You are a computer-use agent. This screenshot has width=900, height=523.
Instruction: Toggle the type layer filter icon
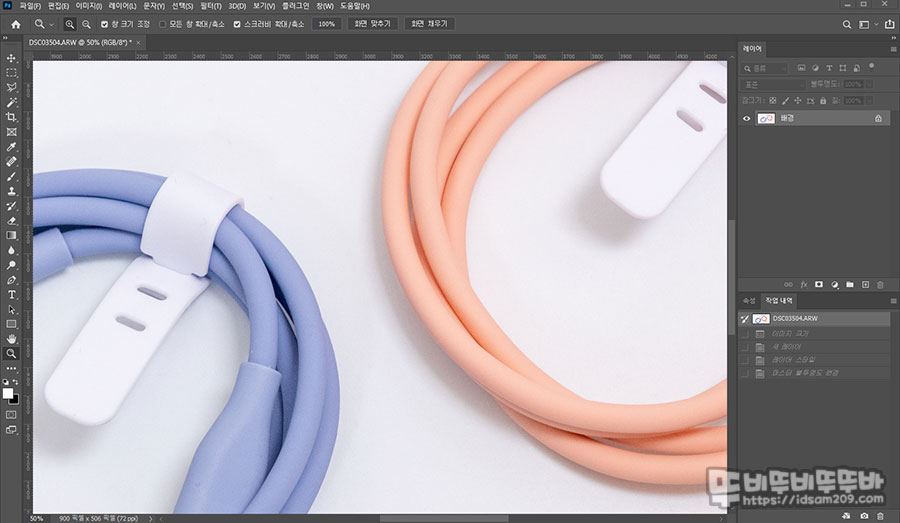[x=829, y=68]
